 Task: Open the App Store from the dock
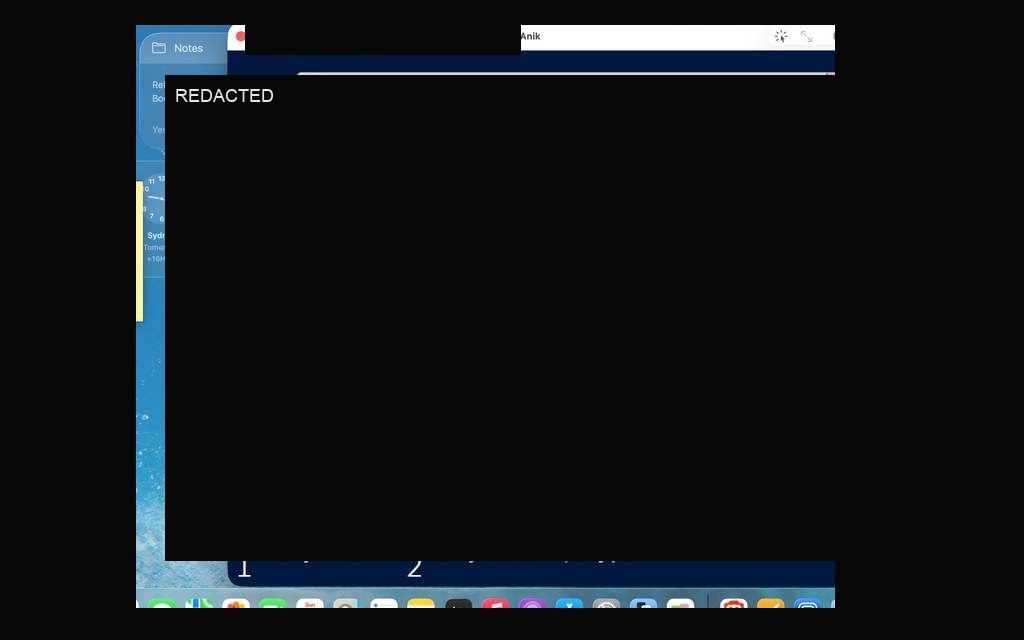(569, 603)
